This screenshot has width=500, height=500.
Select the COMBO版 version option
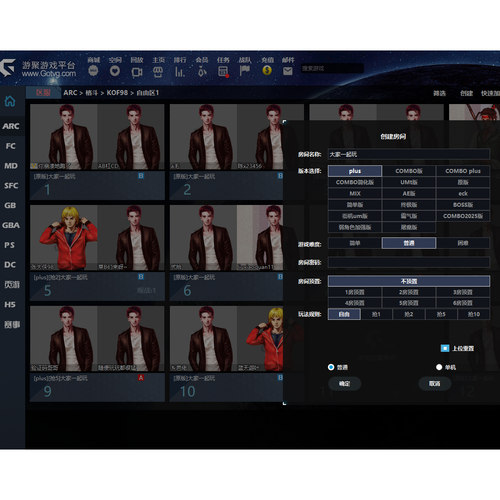[x=409, y=171]
